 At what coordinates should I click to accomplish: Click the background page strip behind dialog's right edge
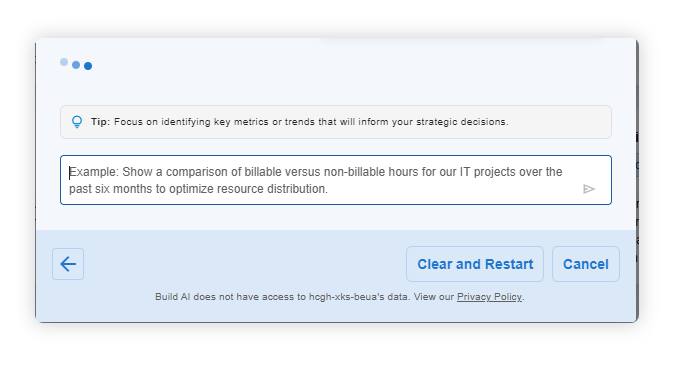coord(637,178)
